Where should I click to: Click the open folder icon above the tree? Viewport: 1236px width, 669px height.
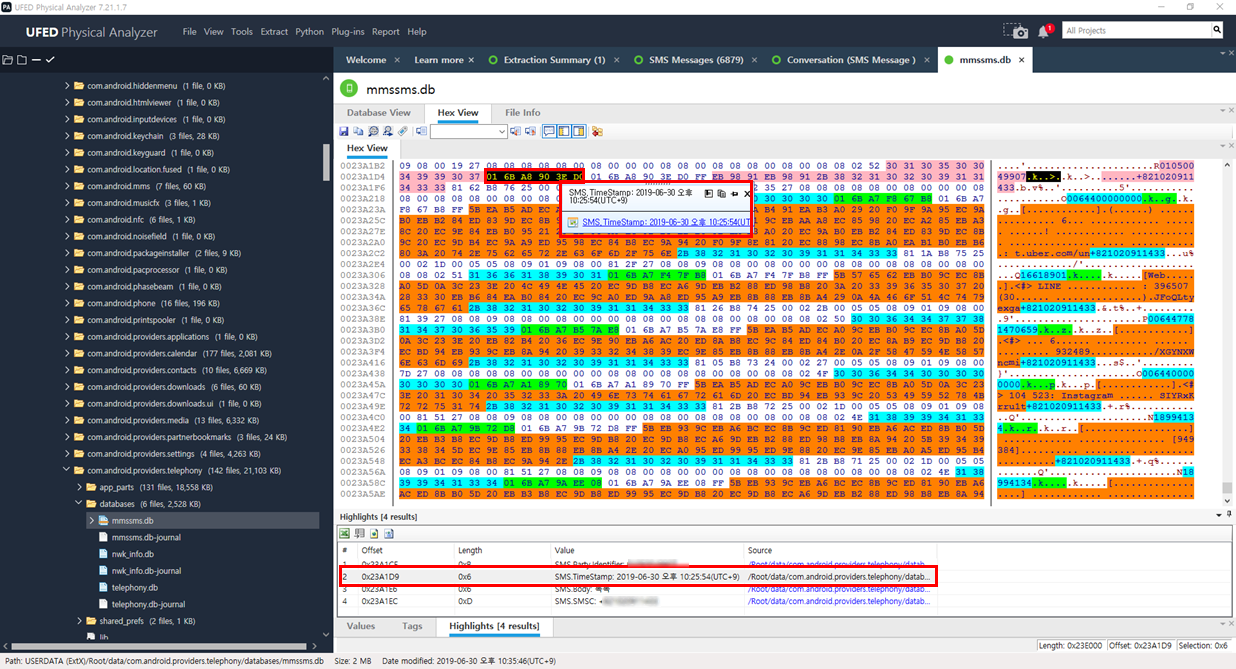pos(7,60)
